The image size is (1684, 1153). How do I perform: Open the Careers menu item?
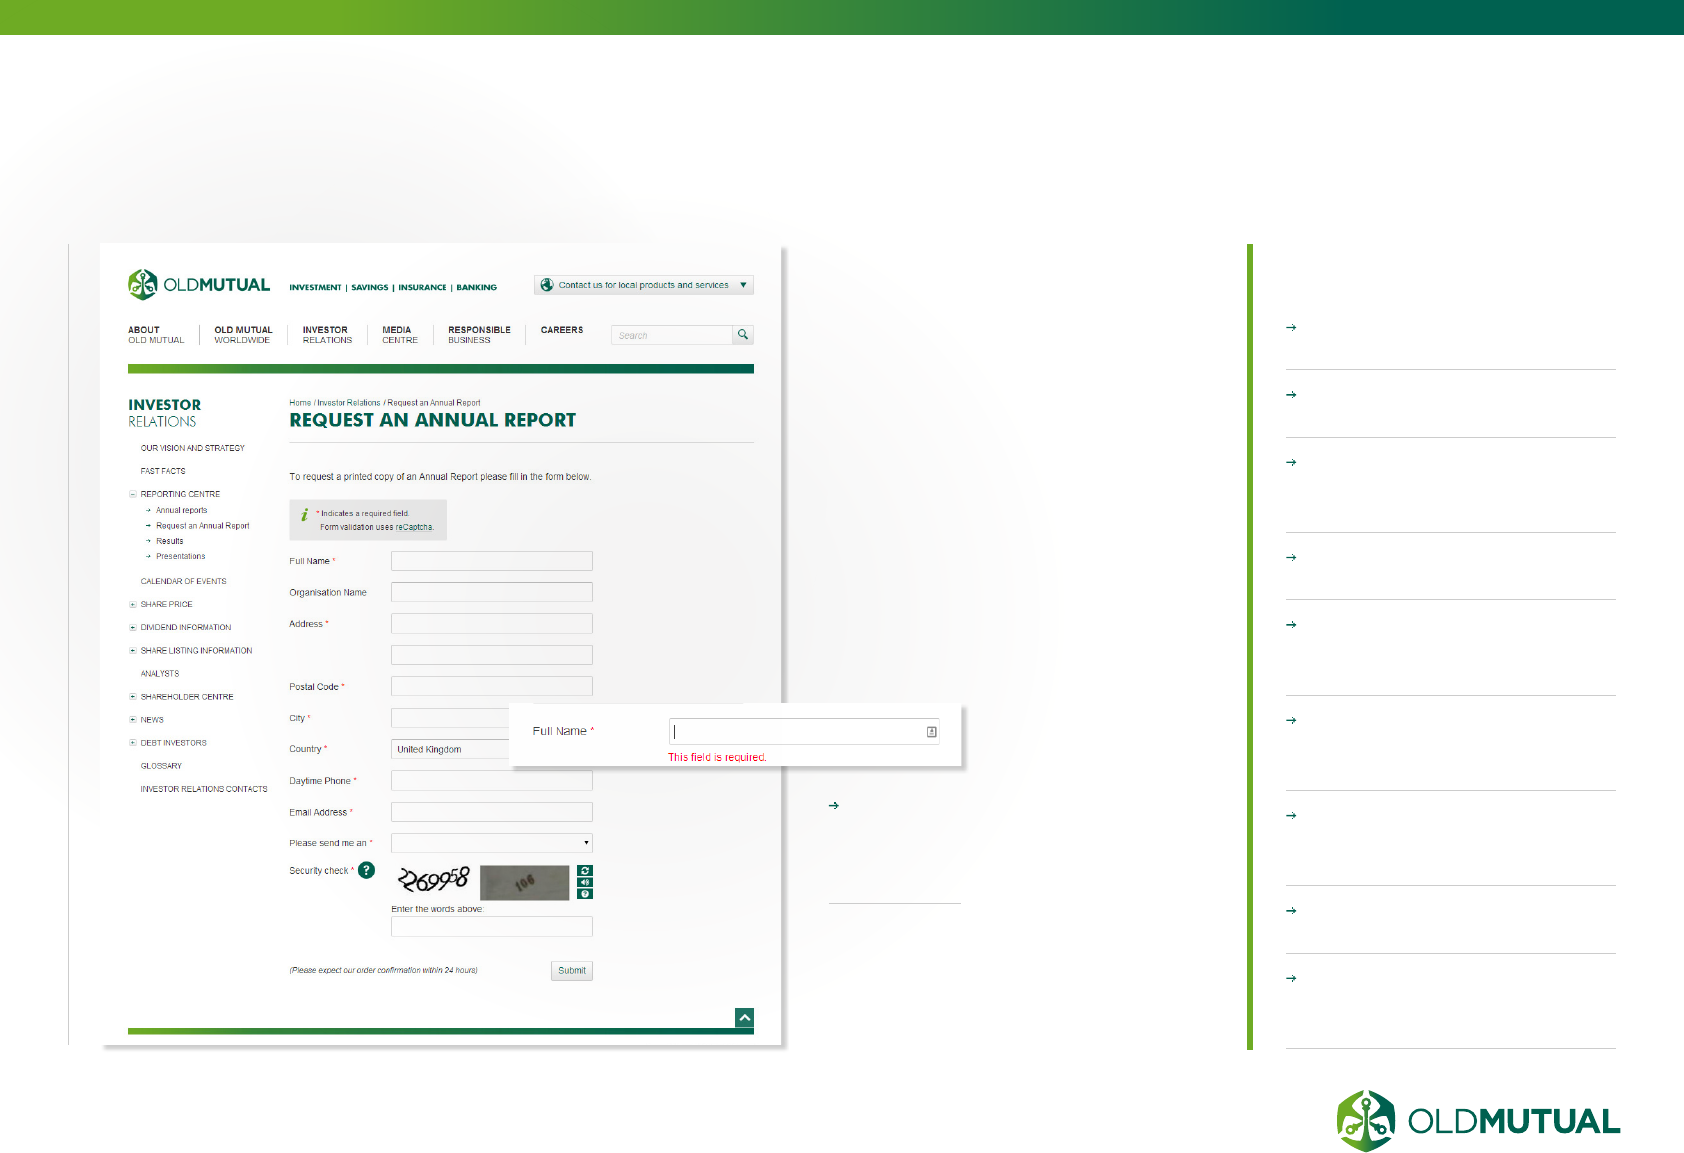tap(562, 330)
